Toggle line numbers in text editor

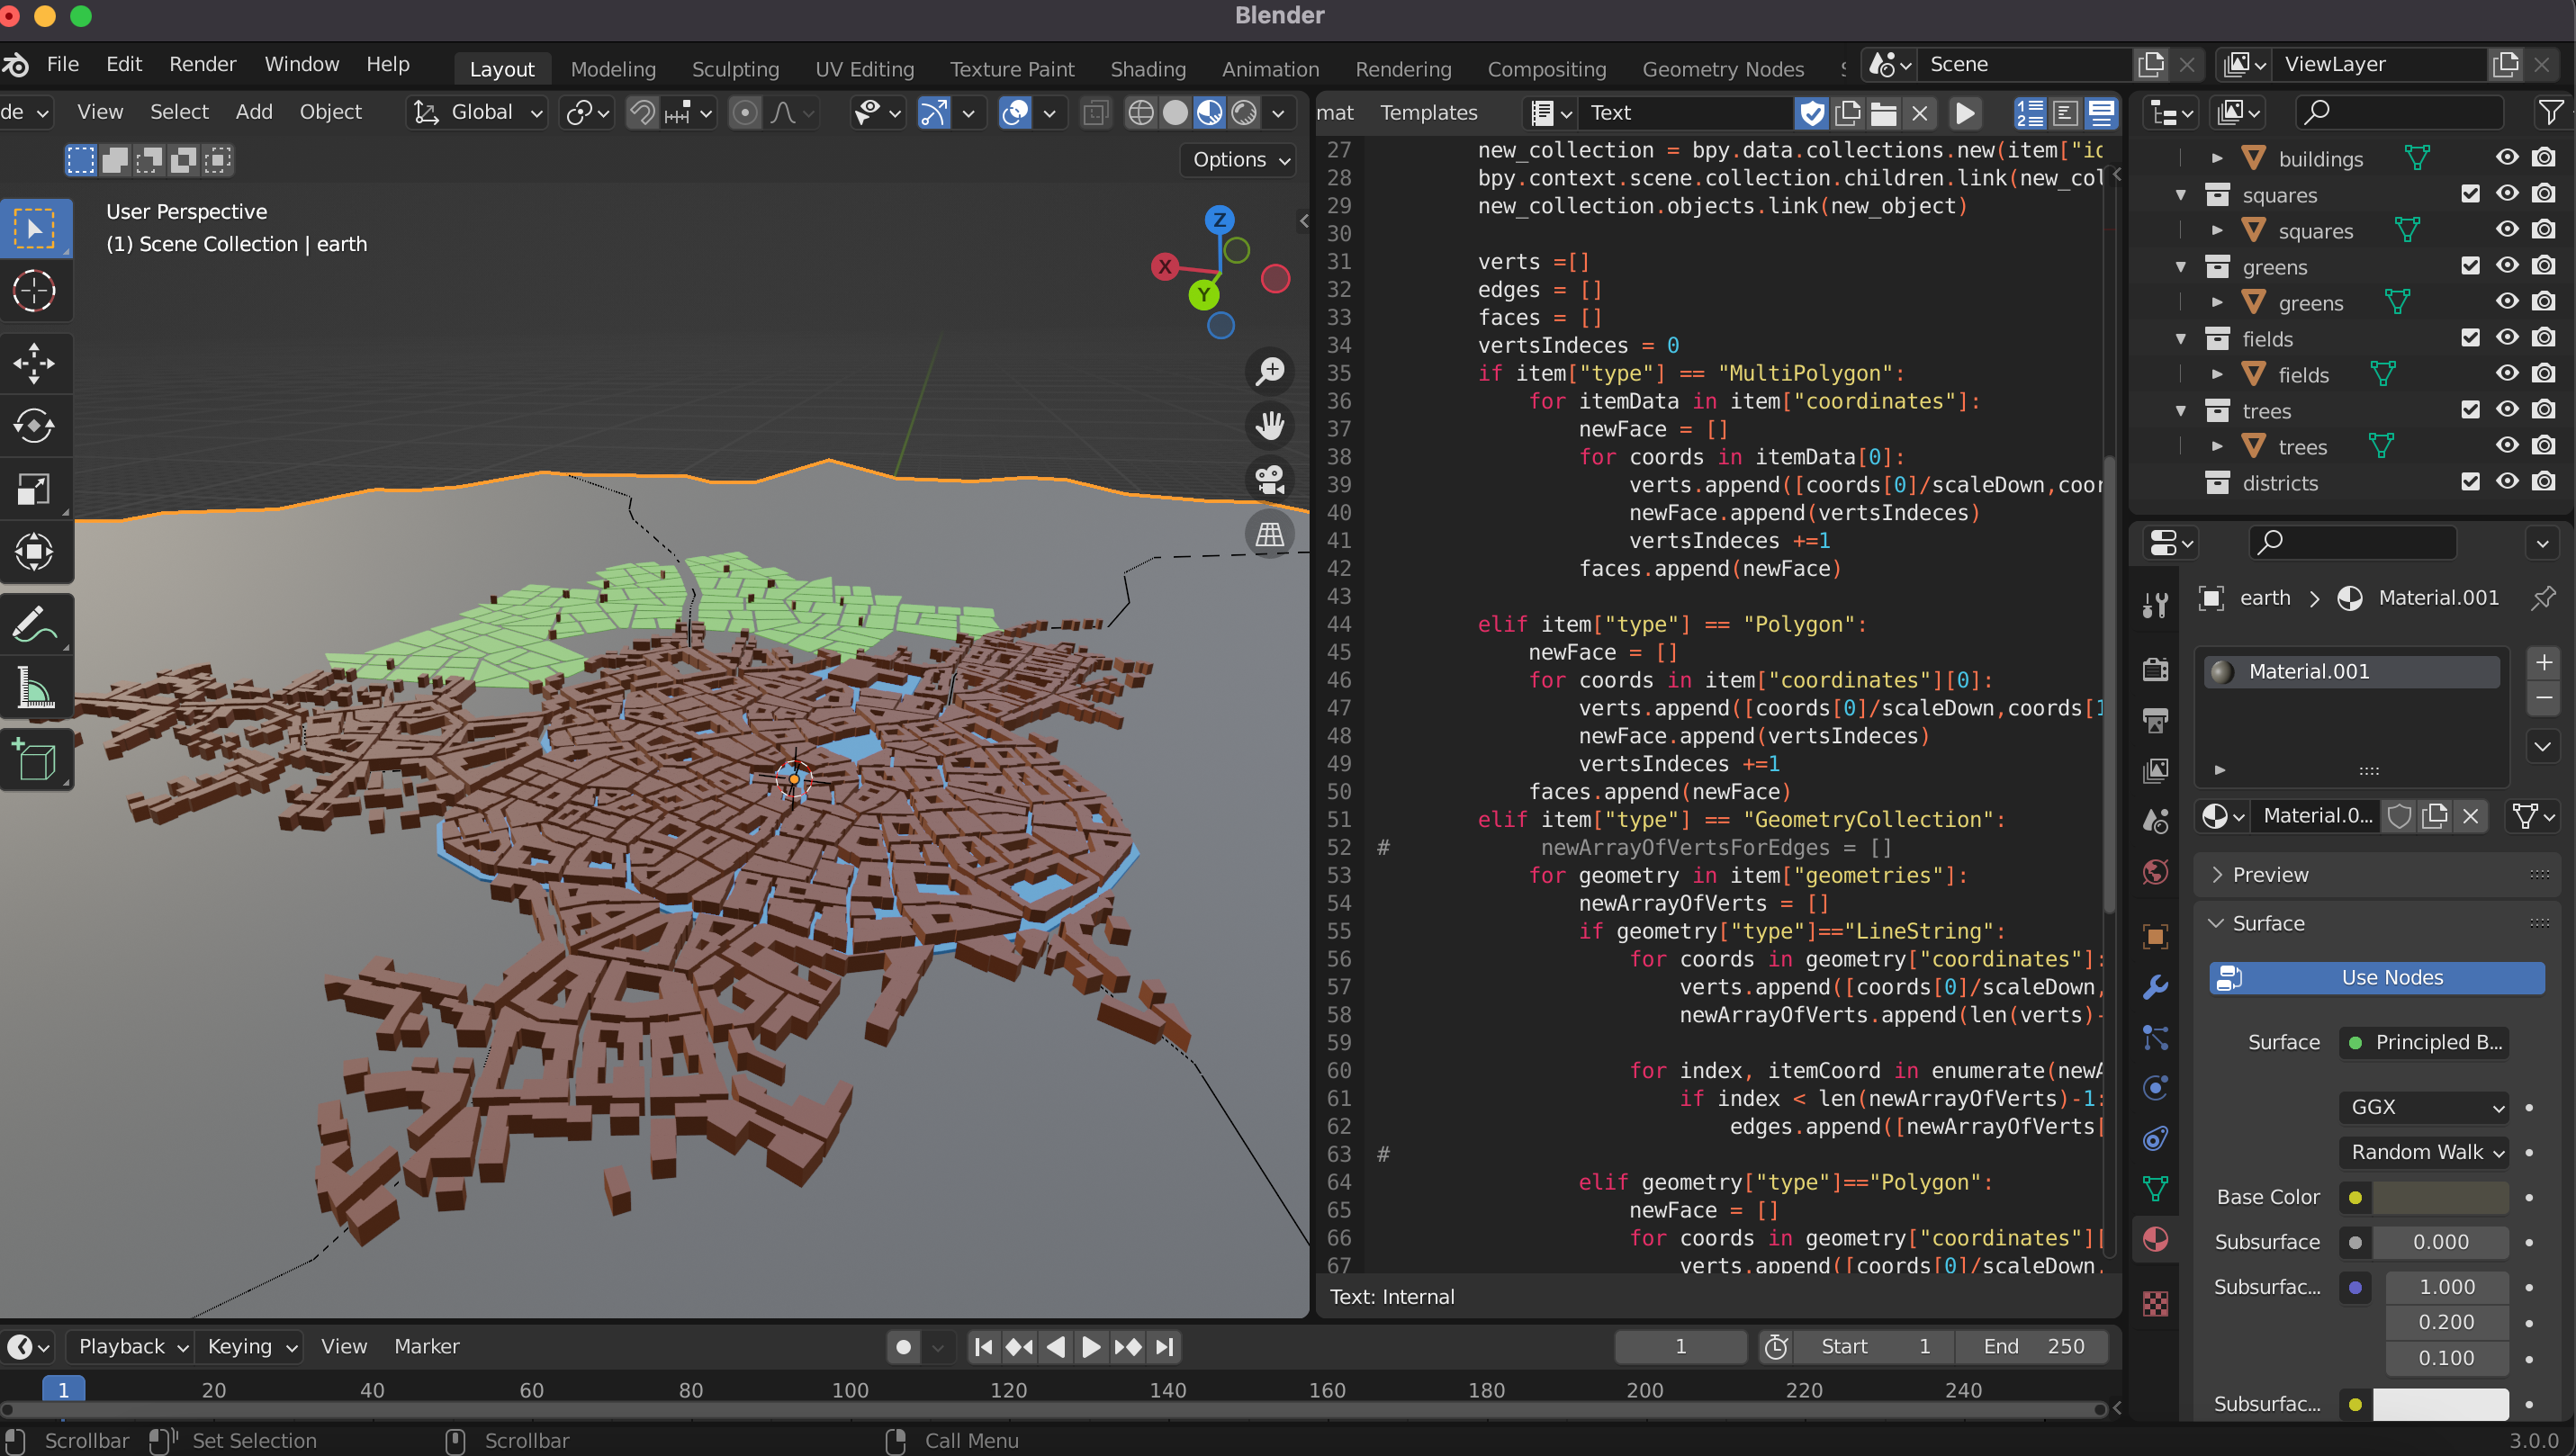(x=2030, y=113)
